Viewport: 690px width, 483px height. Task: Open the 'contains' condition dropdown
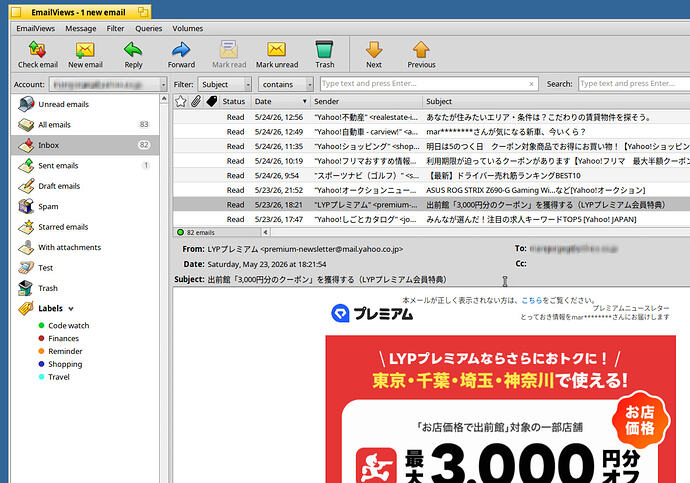click(286, 84)
